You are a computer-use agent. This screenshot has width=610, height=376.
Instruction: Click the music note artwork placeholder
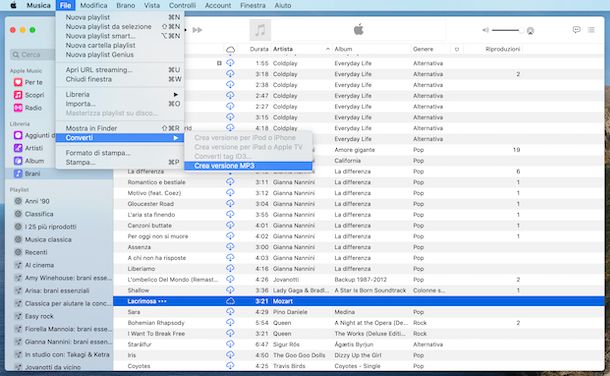click(260, 30)
